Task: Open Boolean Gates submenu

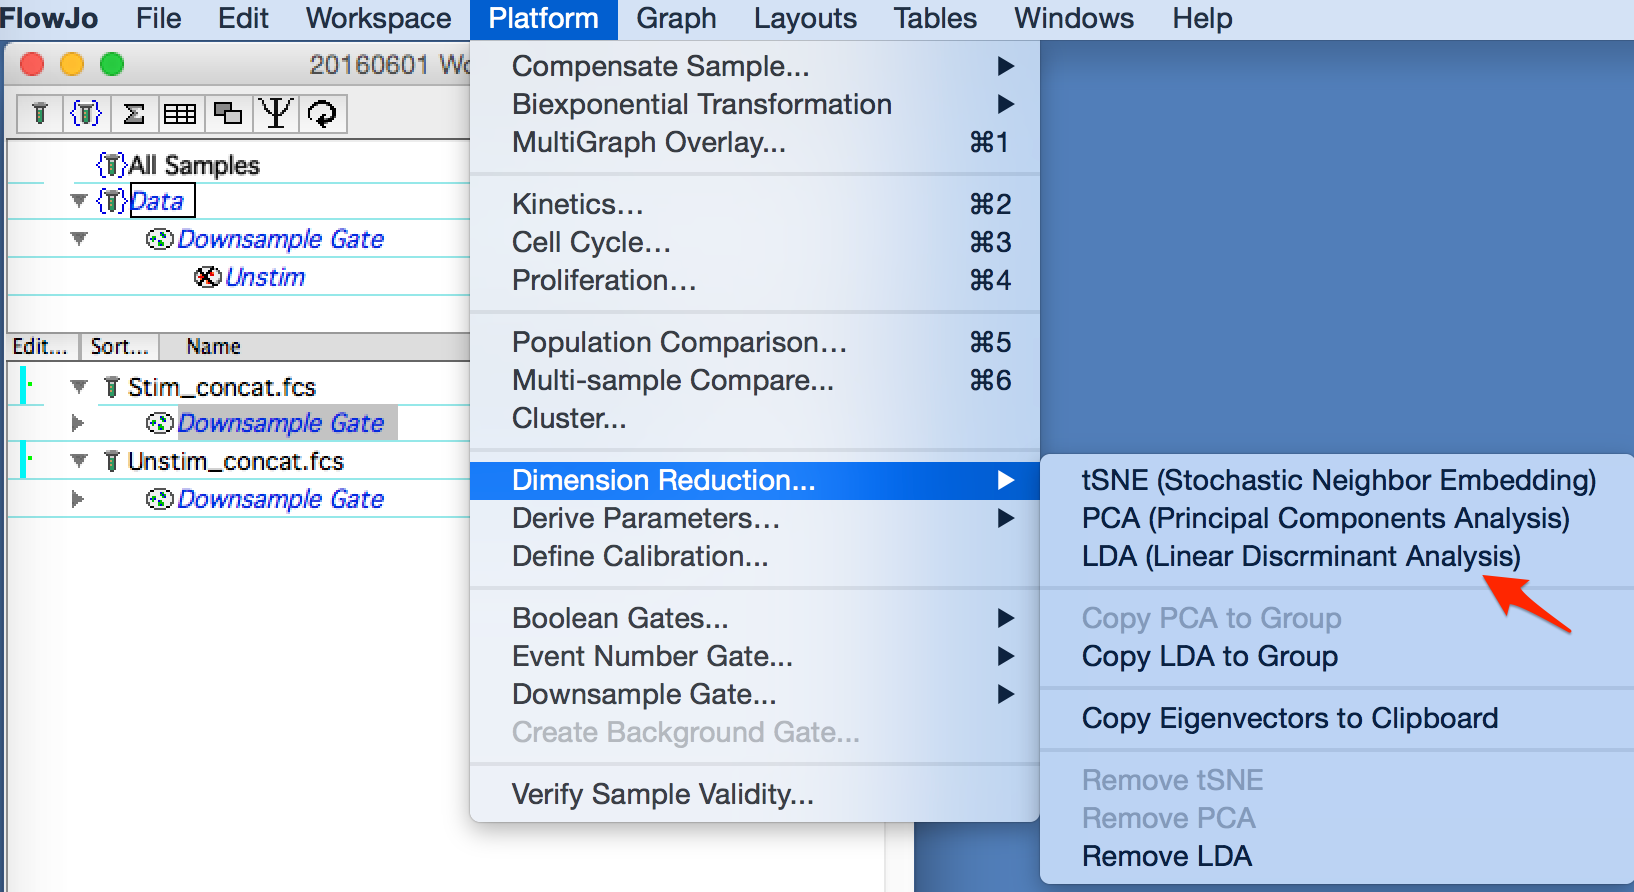Action: [x=755, y=618]
